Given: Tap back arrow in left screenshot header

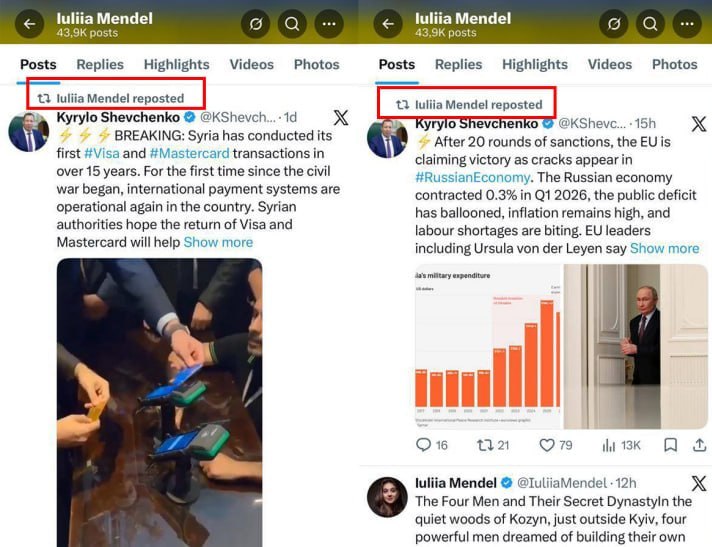Looking at the screenshot, I should click(30, 24).
